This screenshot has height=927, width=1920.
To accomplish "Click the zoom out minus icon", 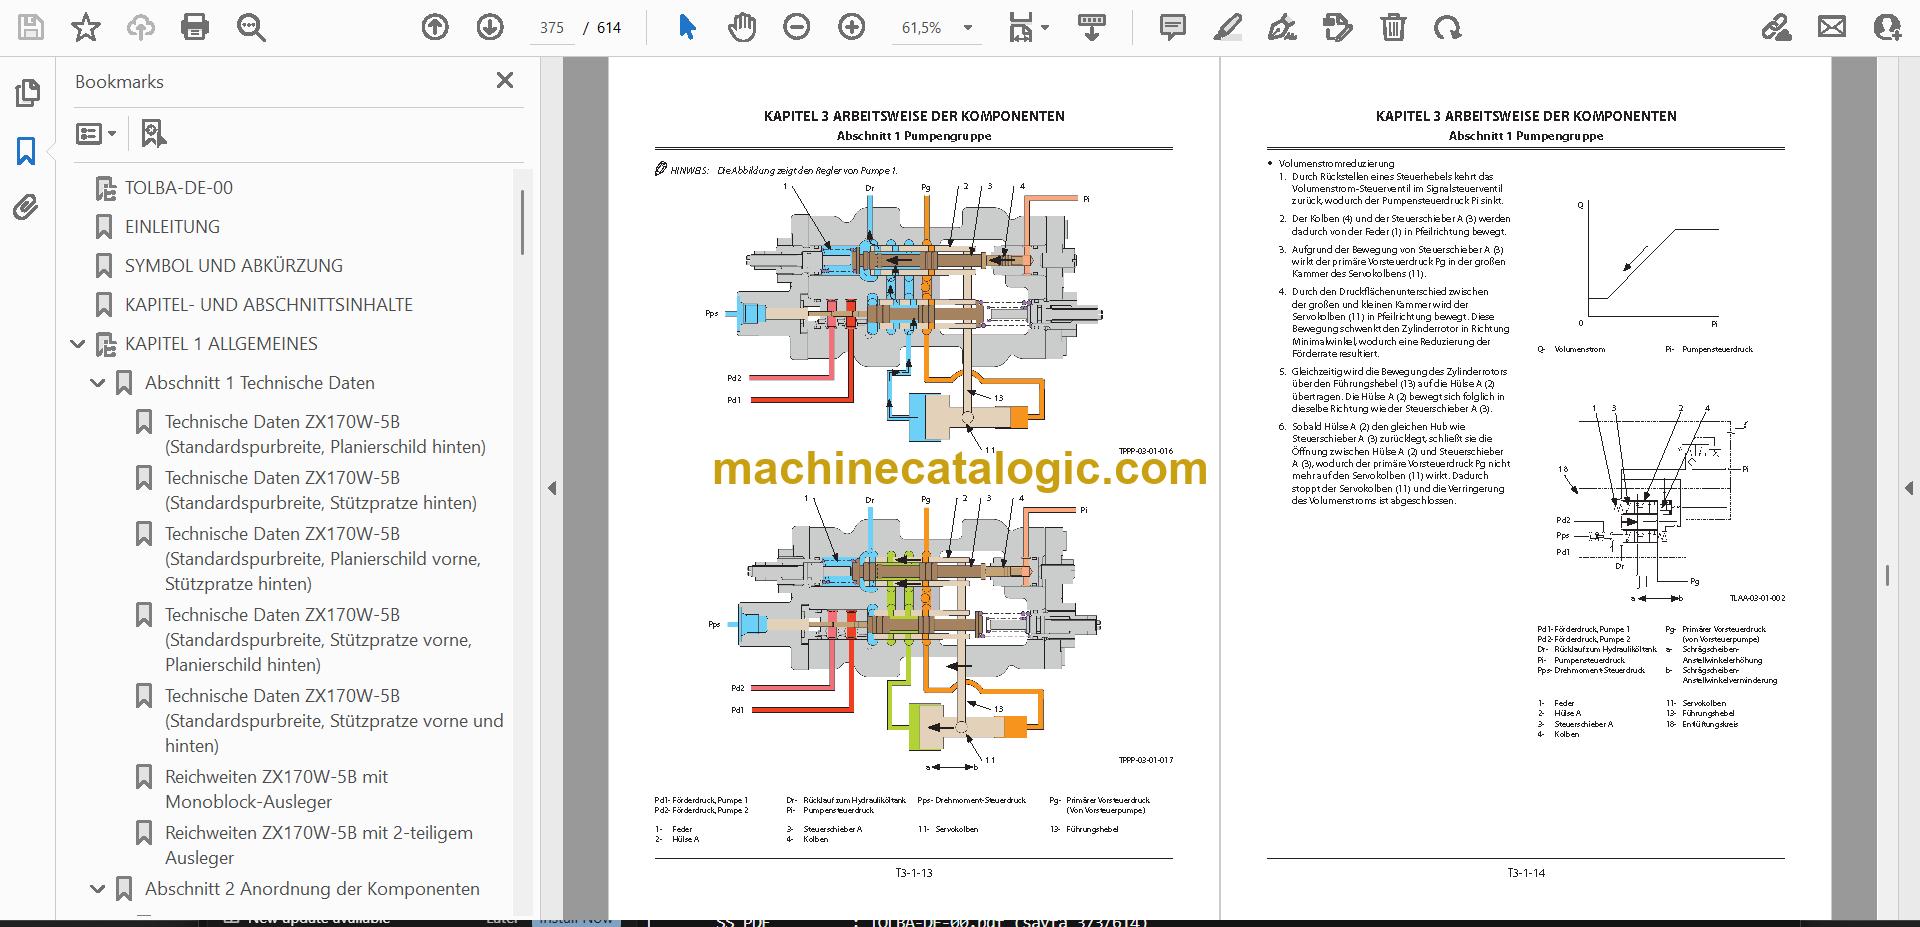I will (797, 27).
